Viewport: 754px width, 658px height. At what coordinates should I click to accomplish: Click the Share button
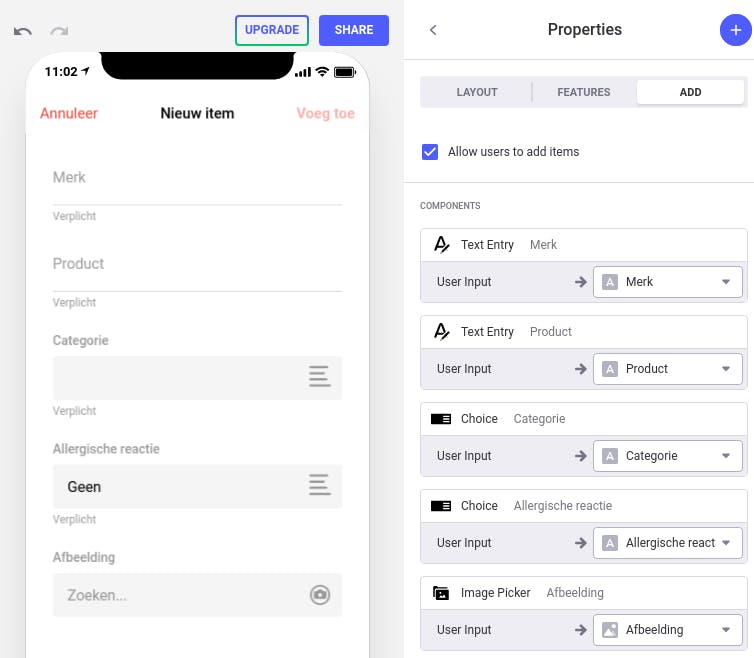354,30
